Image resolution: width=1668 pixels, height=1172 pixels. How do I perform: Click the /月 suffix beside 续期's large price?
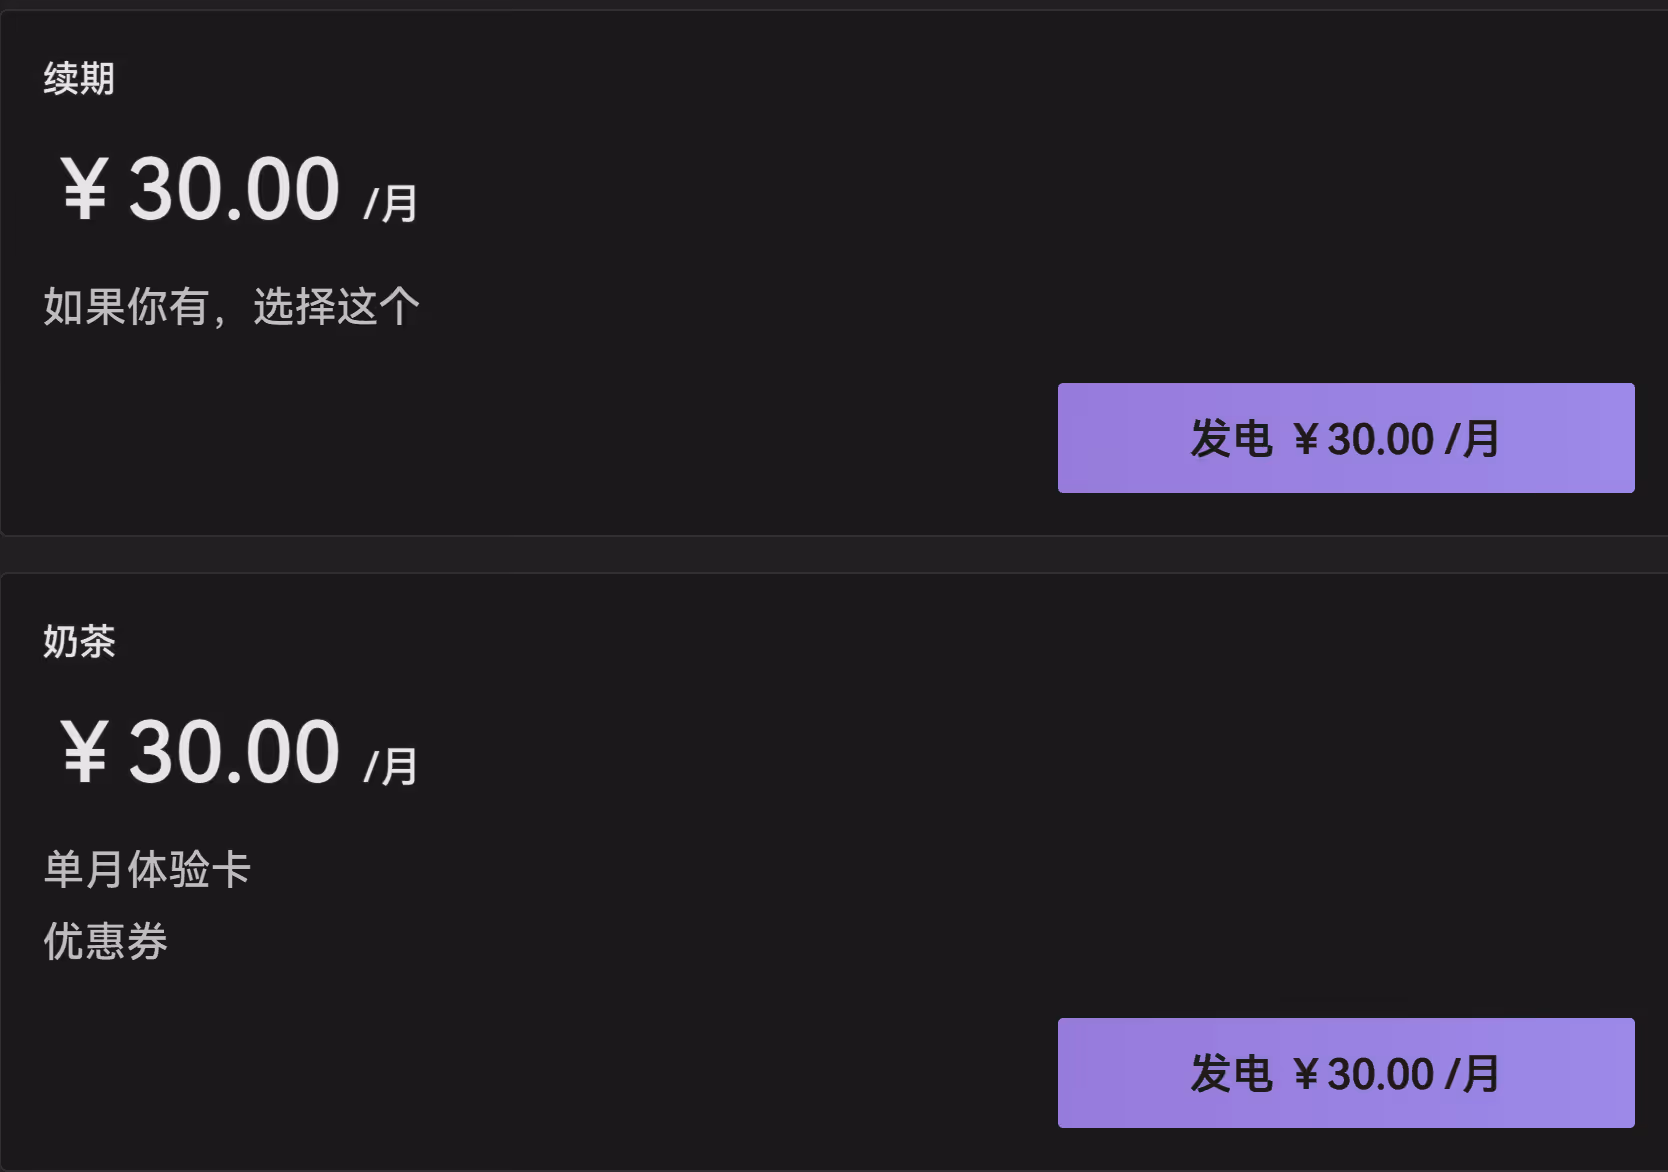391,203
